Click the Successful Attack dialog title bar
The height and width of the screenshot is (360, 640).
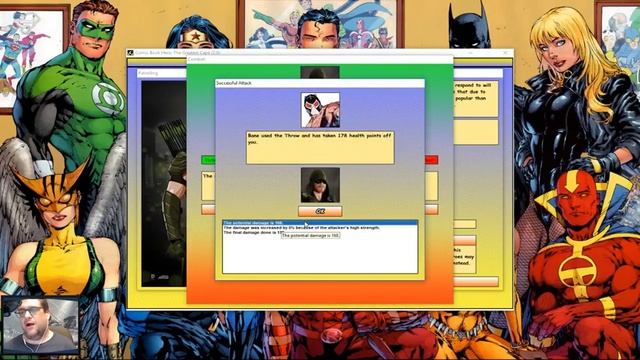coord(320,83)
